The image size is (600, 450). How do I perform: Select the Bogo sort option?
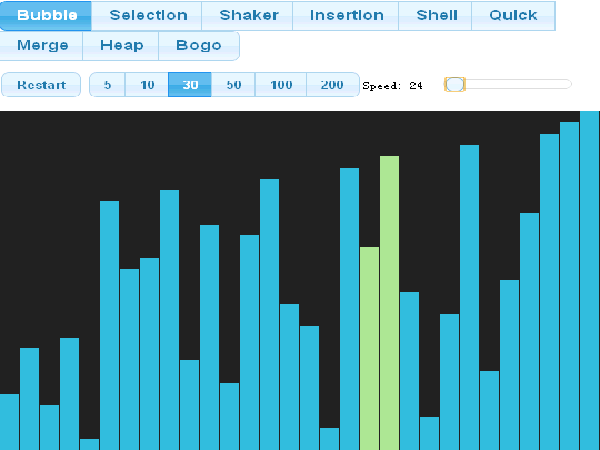pos(198,46)
